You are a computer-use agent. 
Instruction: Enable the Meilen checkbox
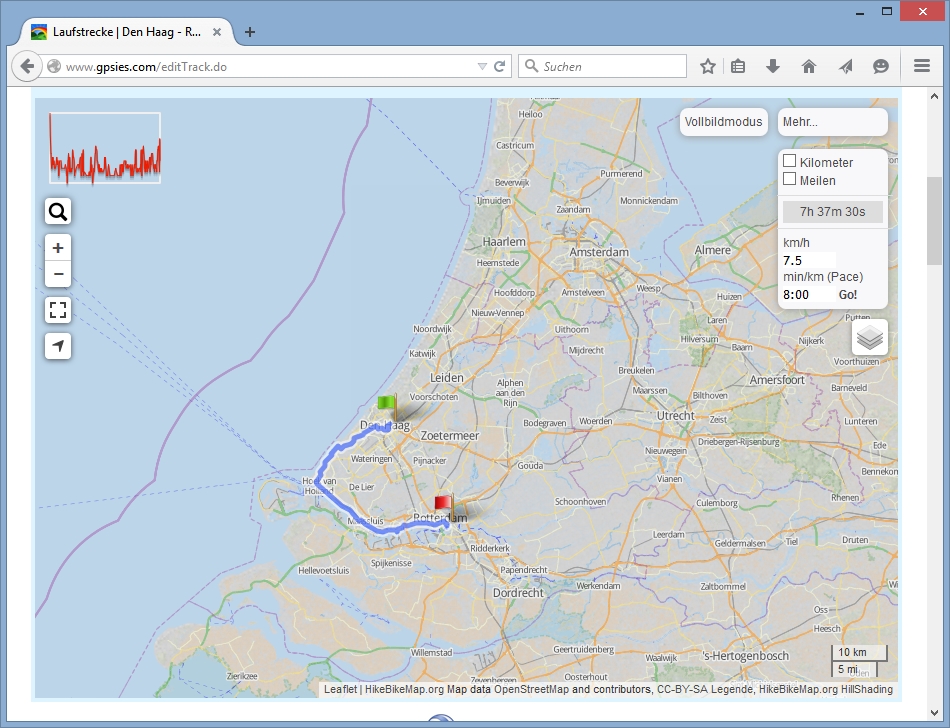click(789, 179)
